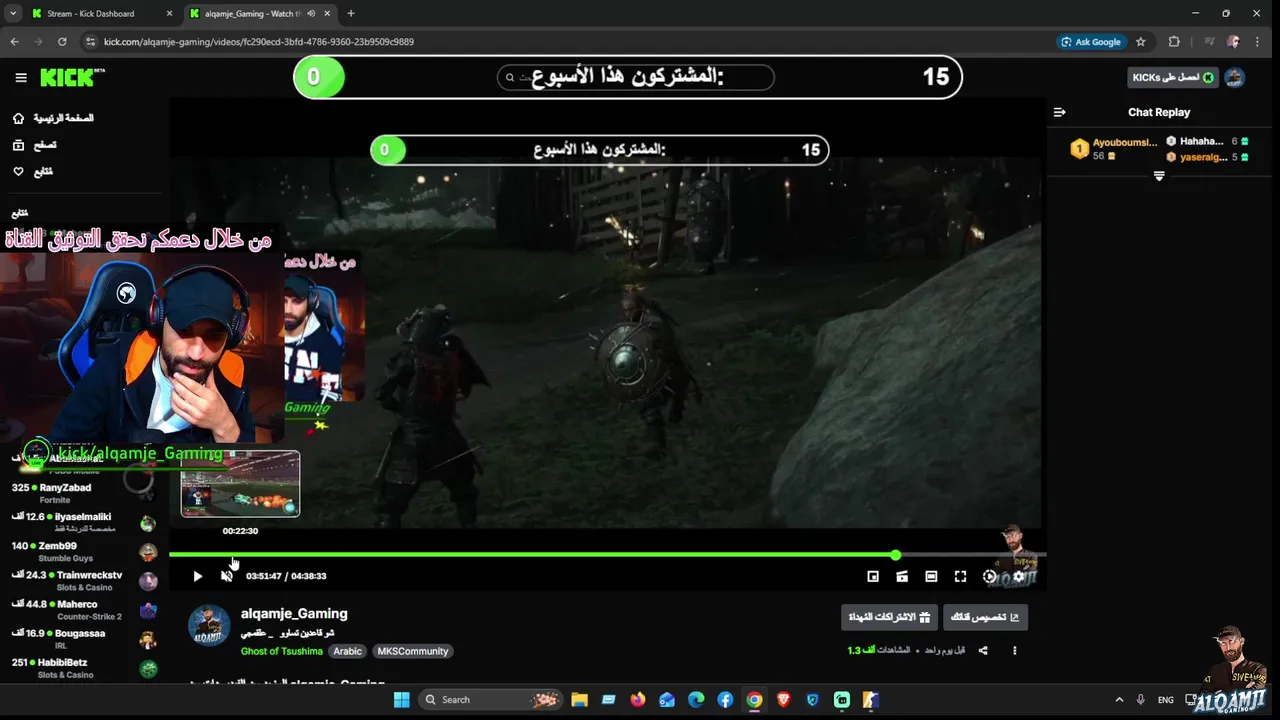
Task: Toggle mini player mode
Action: click(873, 576)
